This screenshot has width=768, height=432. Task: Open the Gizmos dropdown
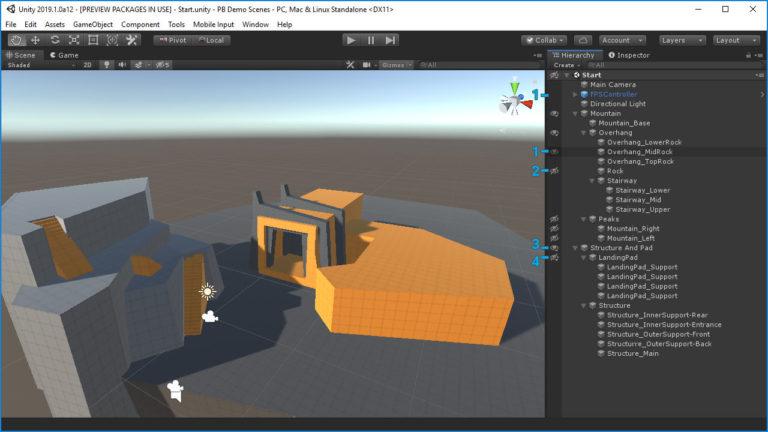tap(397, 65)
